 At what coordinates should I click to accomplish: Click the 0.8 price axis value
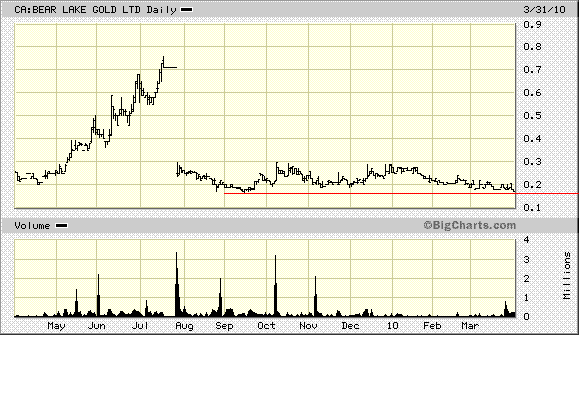532,47
